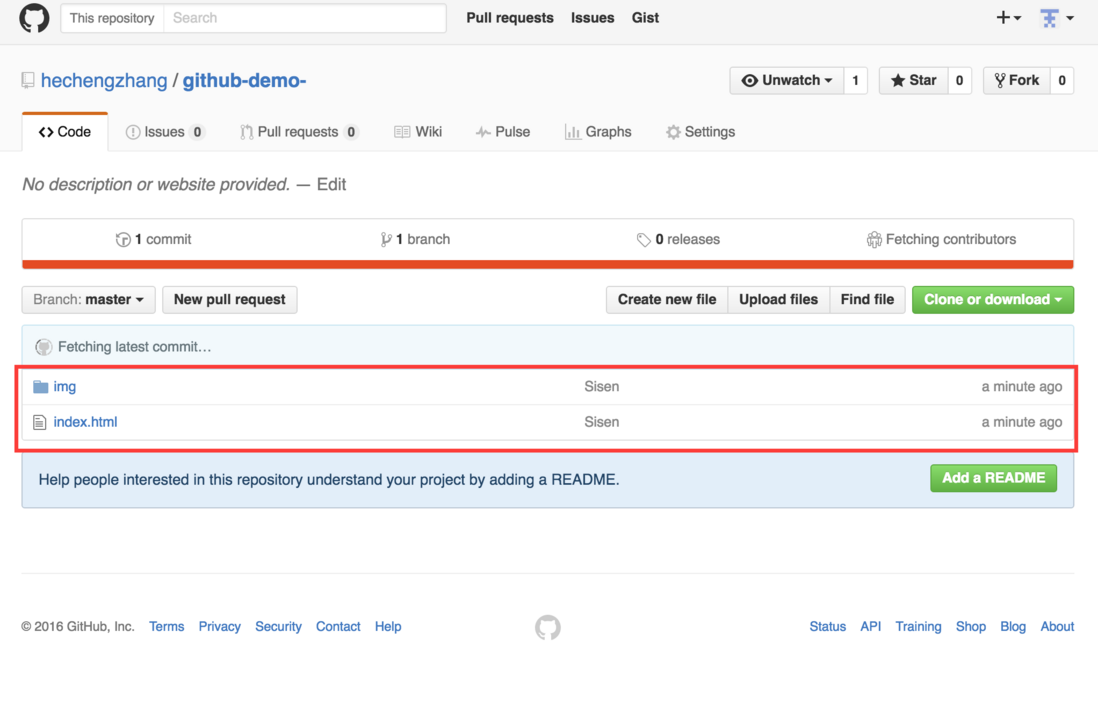Open the Unwatch dropdown
This screenshot has height=704, width=1098.
pos(787,81)
